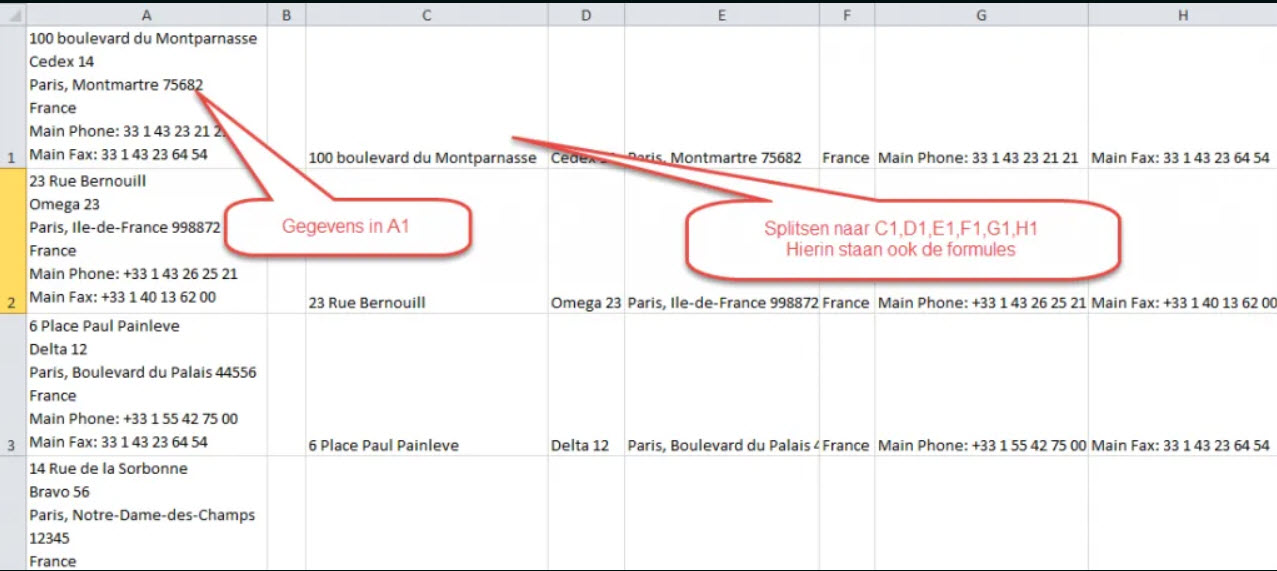Screen dimensions: 1277x571
Task: Select cell A3 starting '6 Place Paul Painleve'
Action: (146, 385)
